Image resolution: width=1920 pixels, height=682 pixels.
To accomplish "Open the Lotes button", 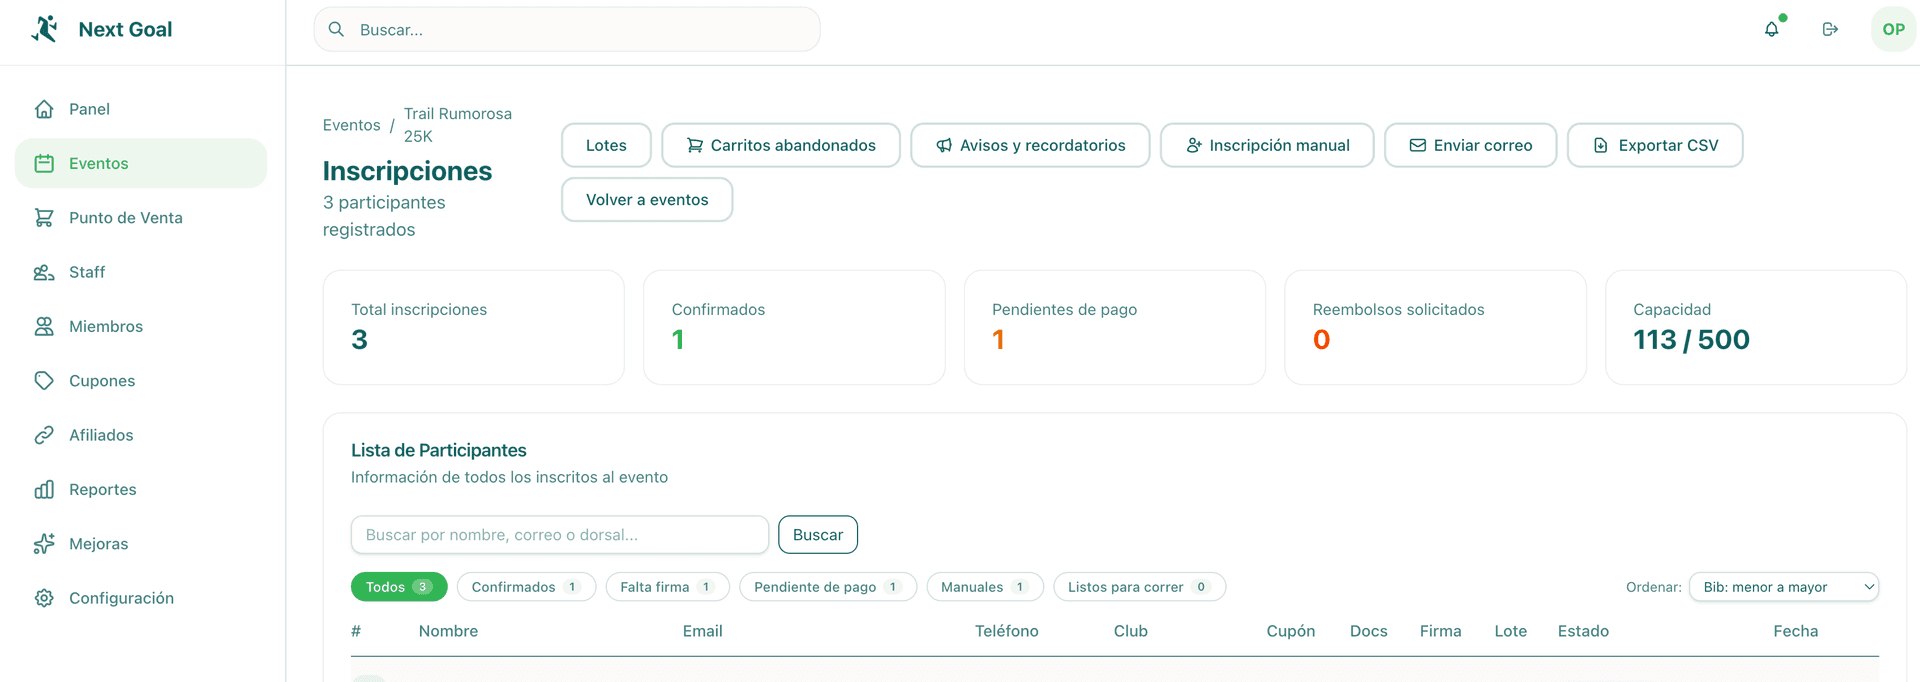I will pos(606,145).
